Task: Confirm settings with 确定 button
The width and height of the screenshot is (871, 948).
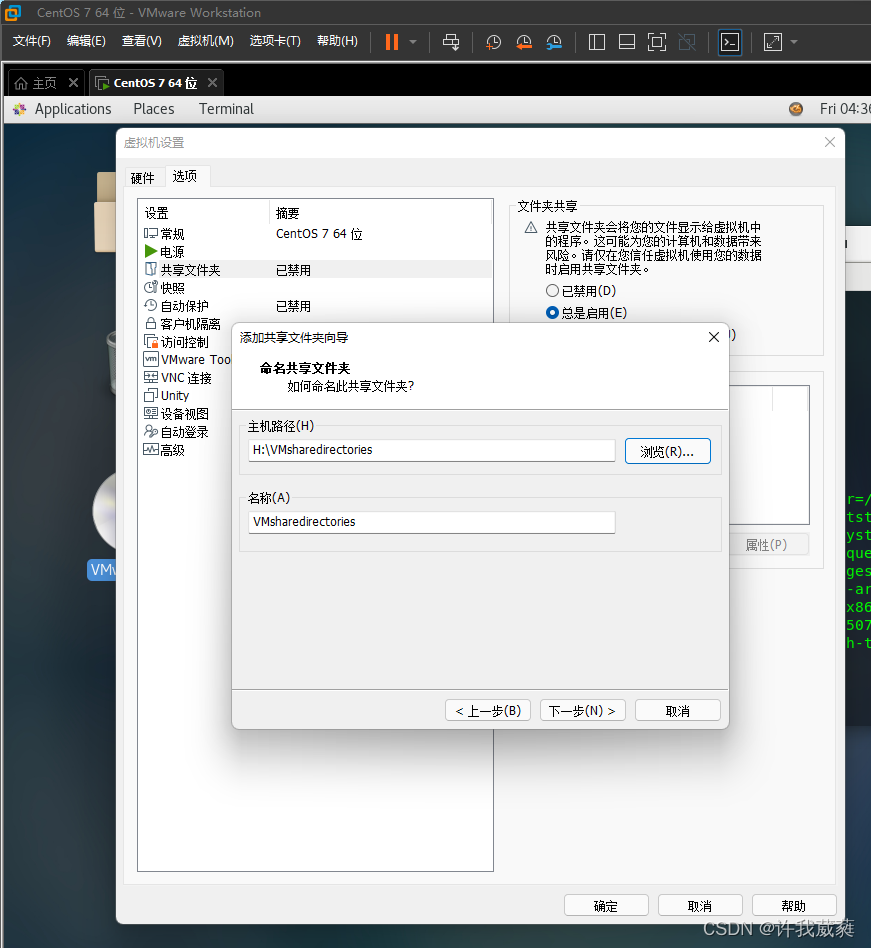Action: (606, 906)
